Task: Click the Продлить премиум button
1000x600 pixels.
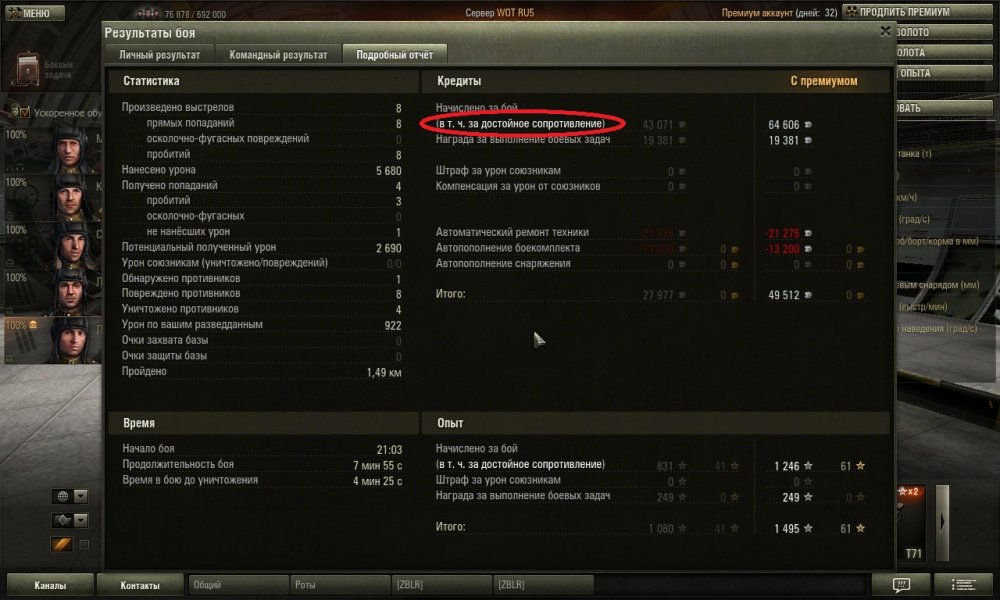Action: [917, 12]
